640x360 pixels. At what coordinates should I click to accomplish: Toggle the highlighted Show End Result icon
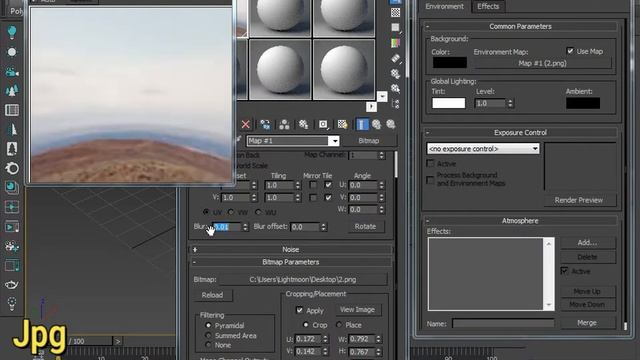pyautogui.click(x=362, y=124)
